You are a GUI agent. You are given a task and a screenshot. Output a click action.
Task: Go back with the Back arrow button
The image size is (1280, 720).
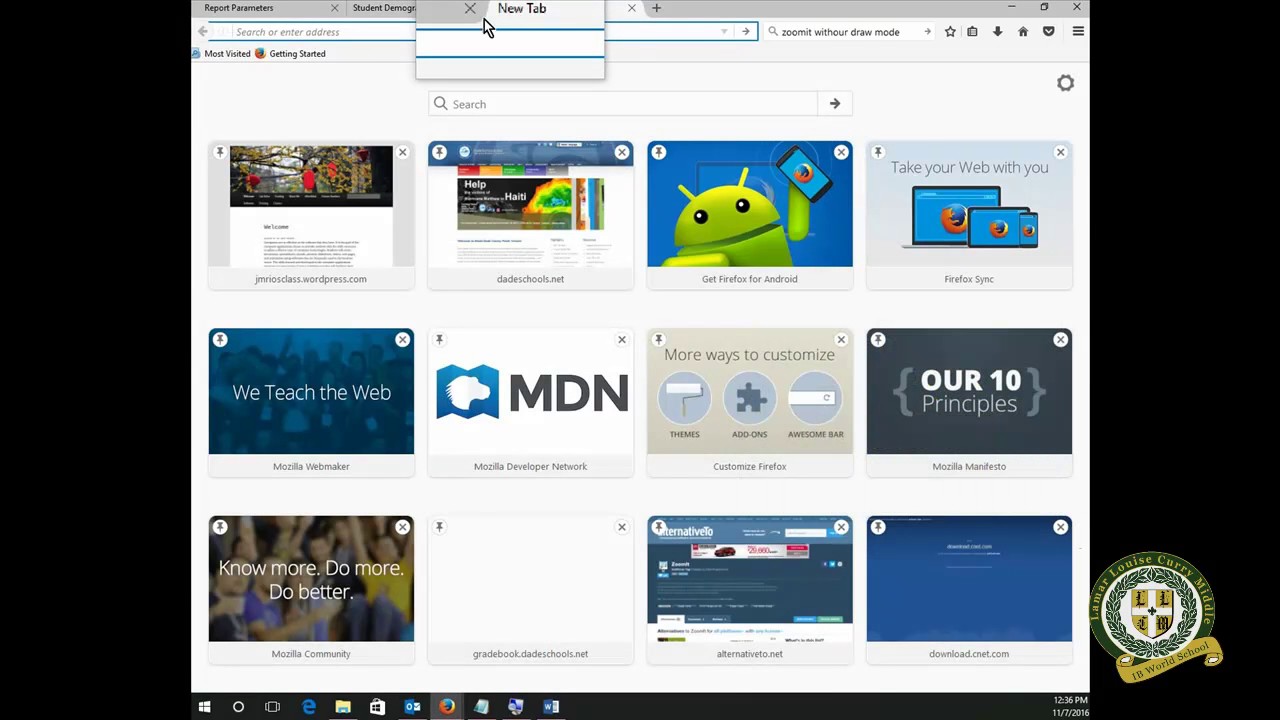click(203, 32)
